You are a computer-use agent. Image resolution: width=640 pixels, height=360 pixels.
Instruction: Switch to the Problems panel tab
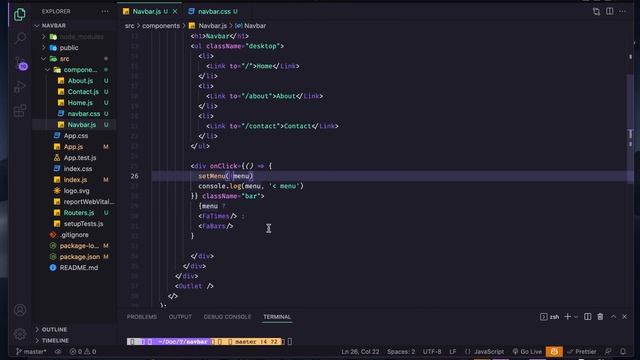pyautogui.click(x=142, y=317)
